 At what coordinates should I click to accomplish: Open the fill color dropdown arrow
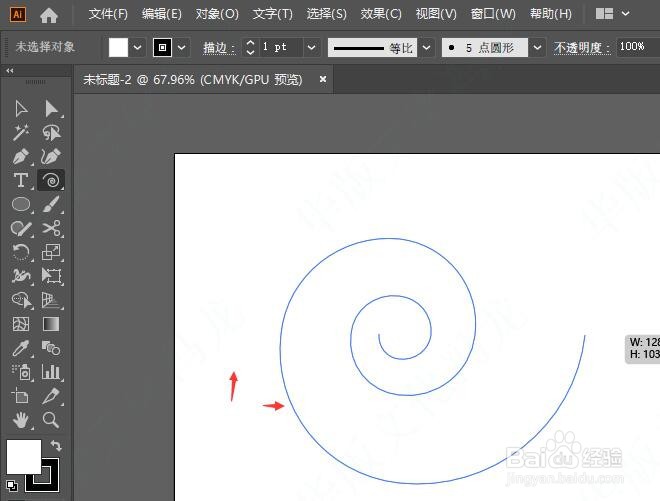[138, 48]
